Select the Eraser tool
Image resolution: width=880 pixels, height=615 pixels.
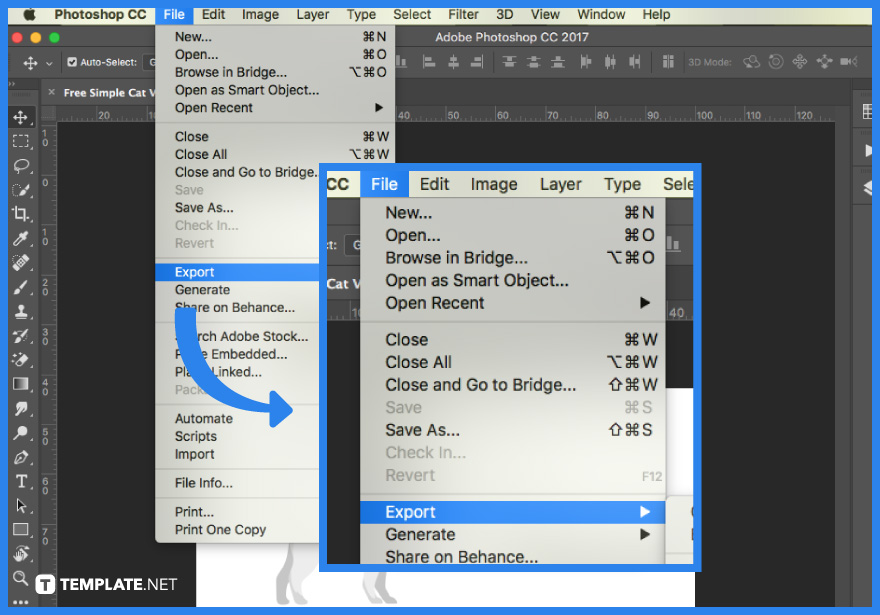pyautogui.click(x=20, y=359)
